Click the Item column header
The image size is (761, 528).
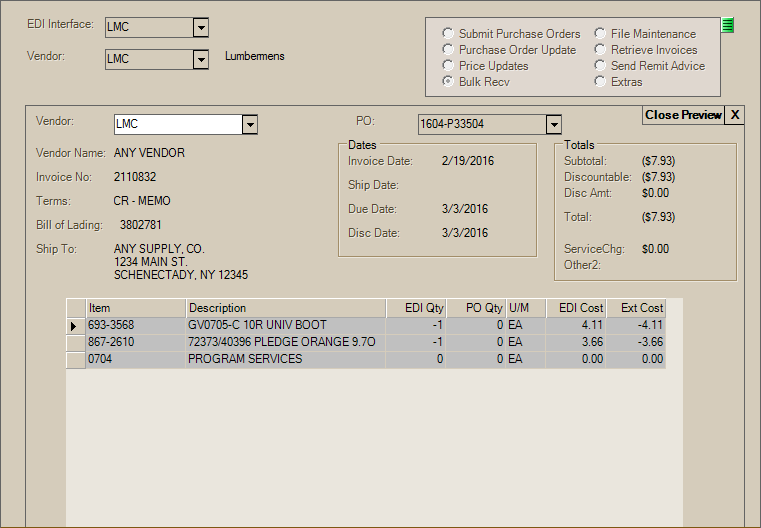tap(135, 308)
